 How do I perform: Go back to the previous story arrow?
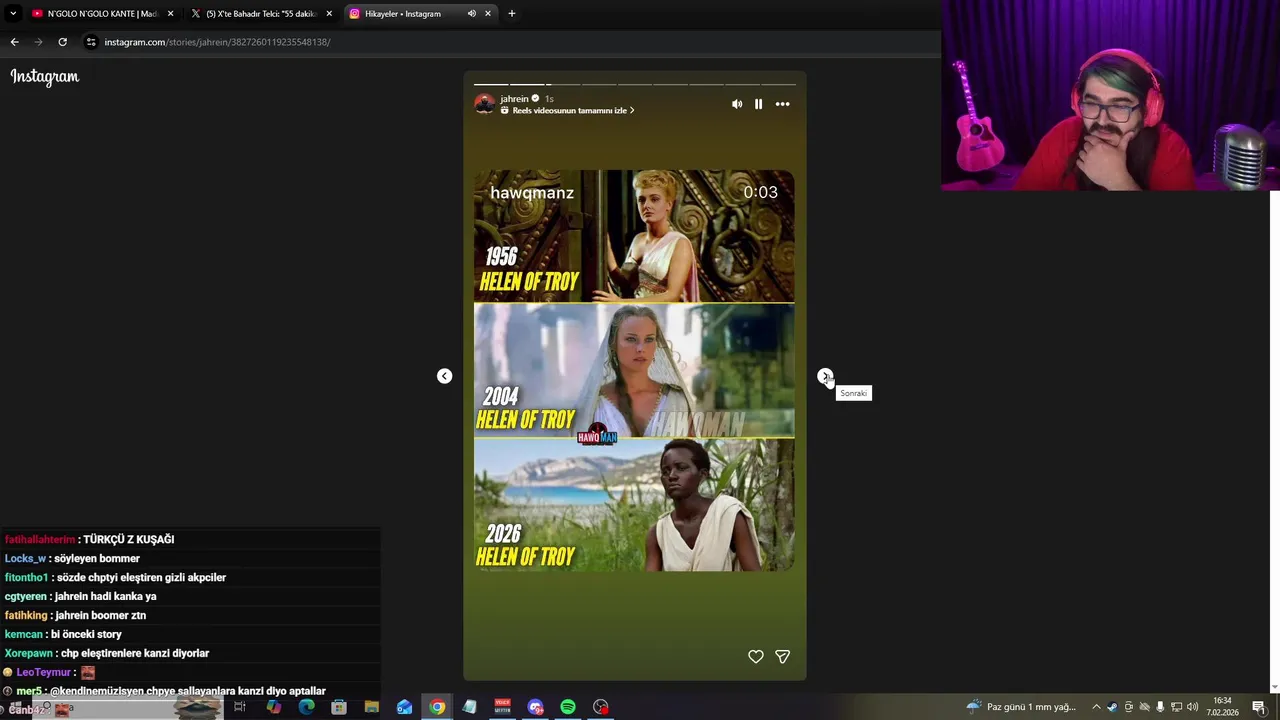pyautogui.click(x=444, y=376)
